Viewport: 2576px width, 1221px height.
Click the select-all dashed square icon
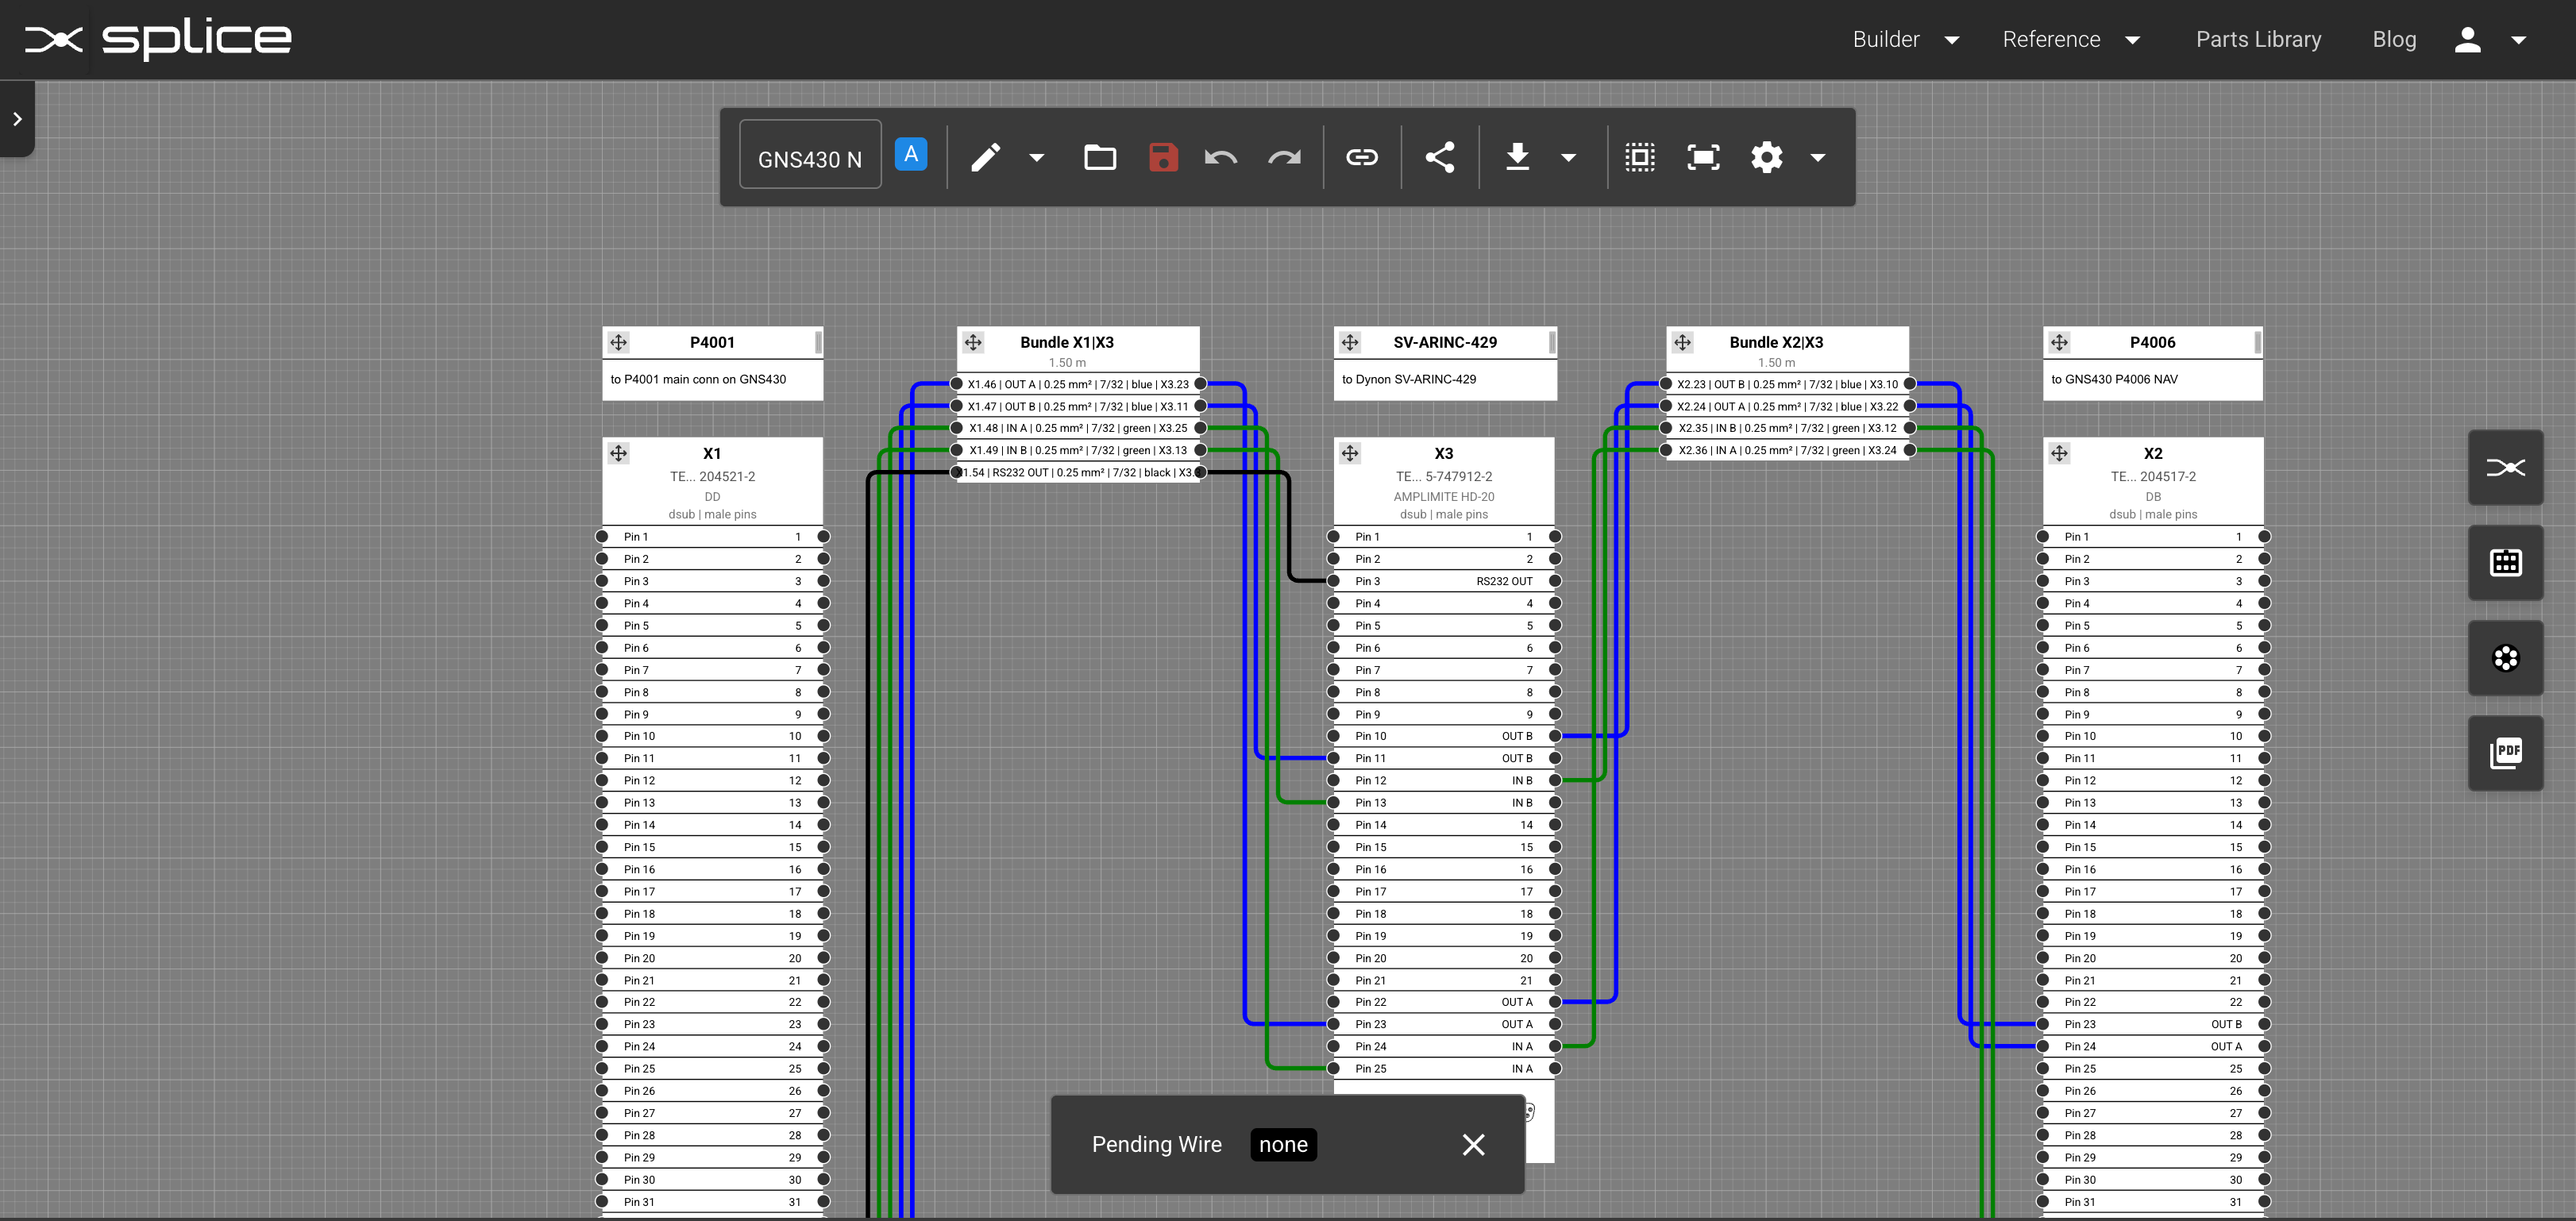tap(1640, 157)
